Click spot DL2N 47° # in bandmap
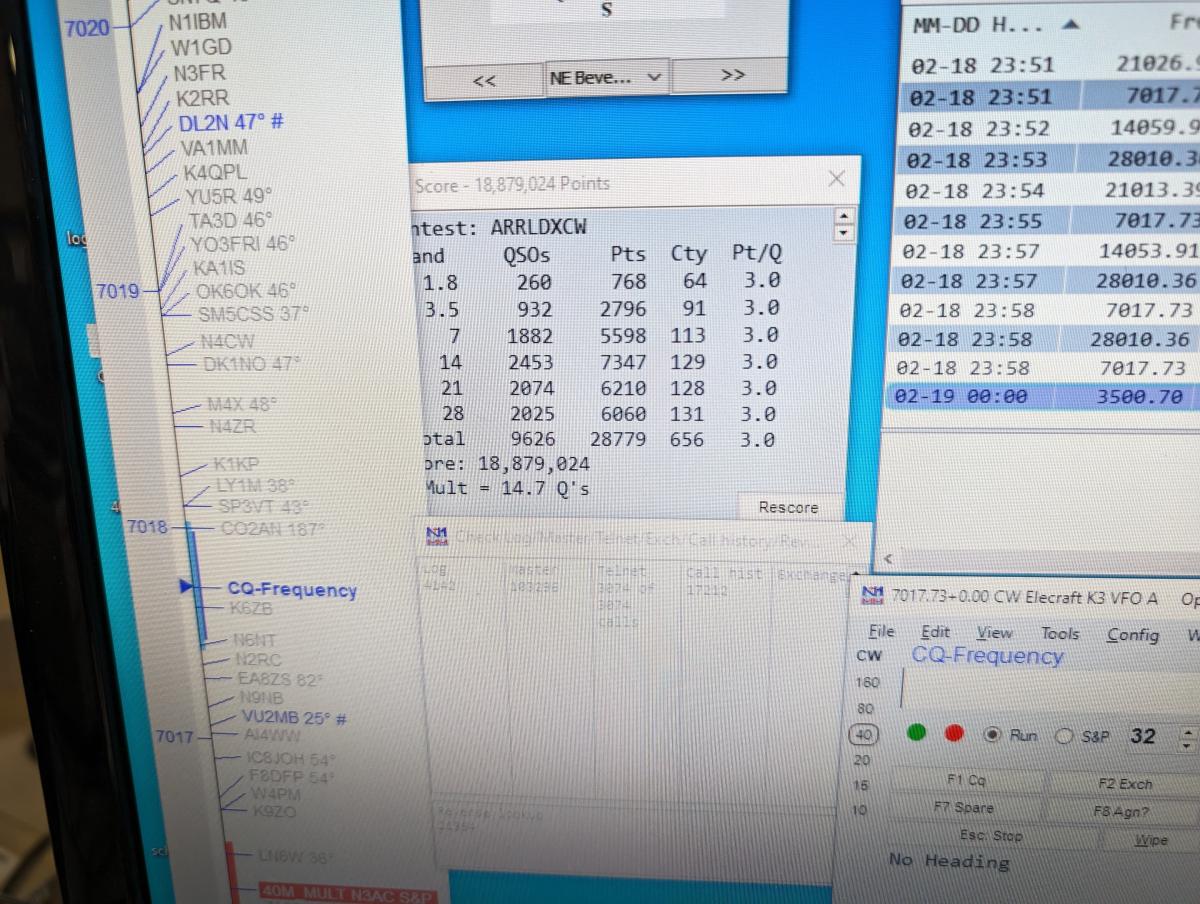Viewport: 1200px width, 904px height. tap(231, 122)
